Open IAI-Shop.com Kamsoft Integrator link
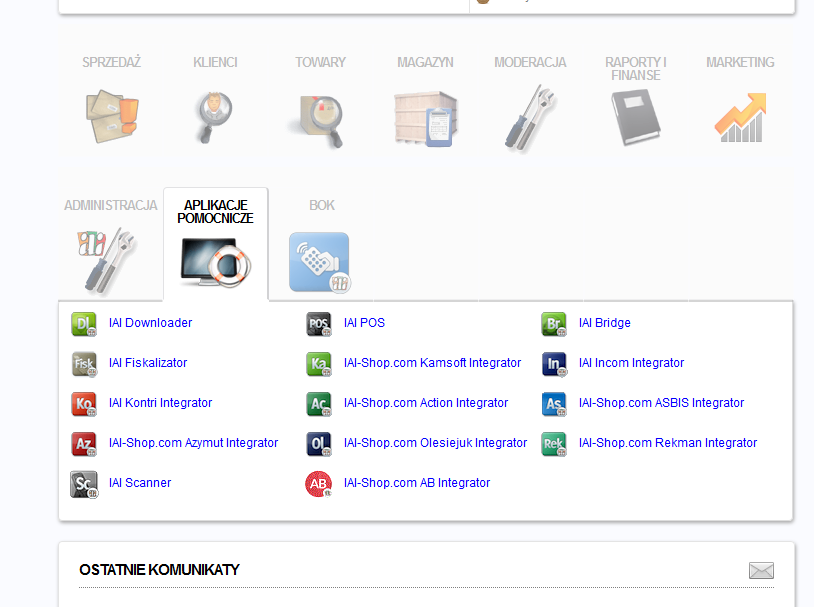 coord(432,363)
